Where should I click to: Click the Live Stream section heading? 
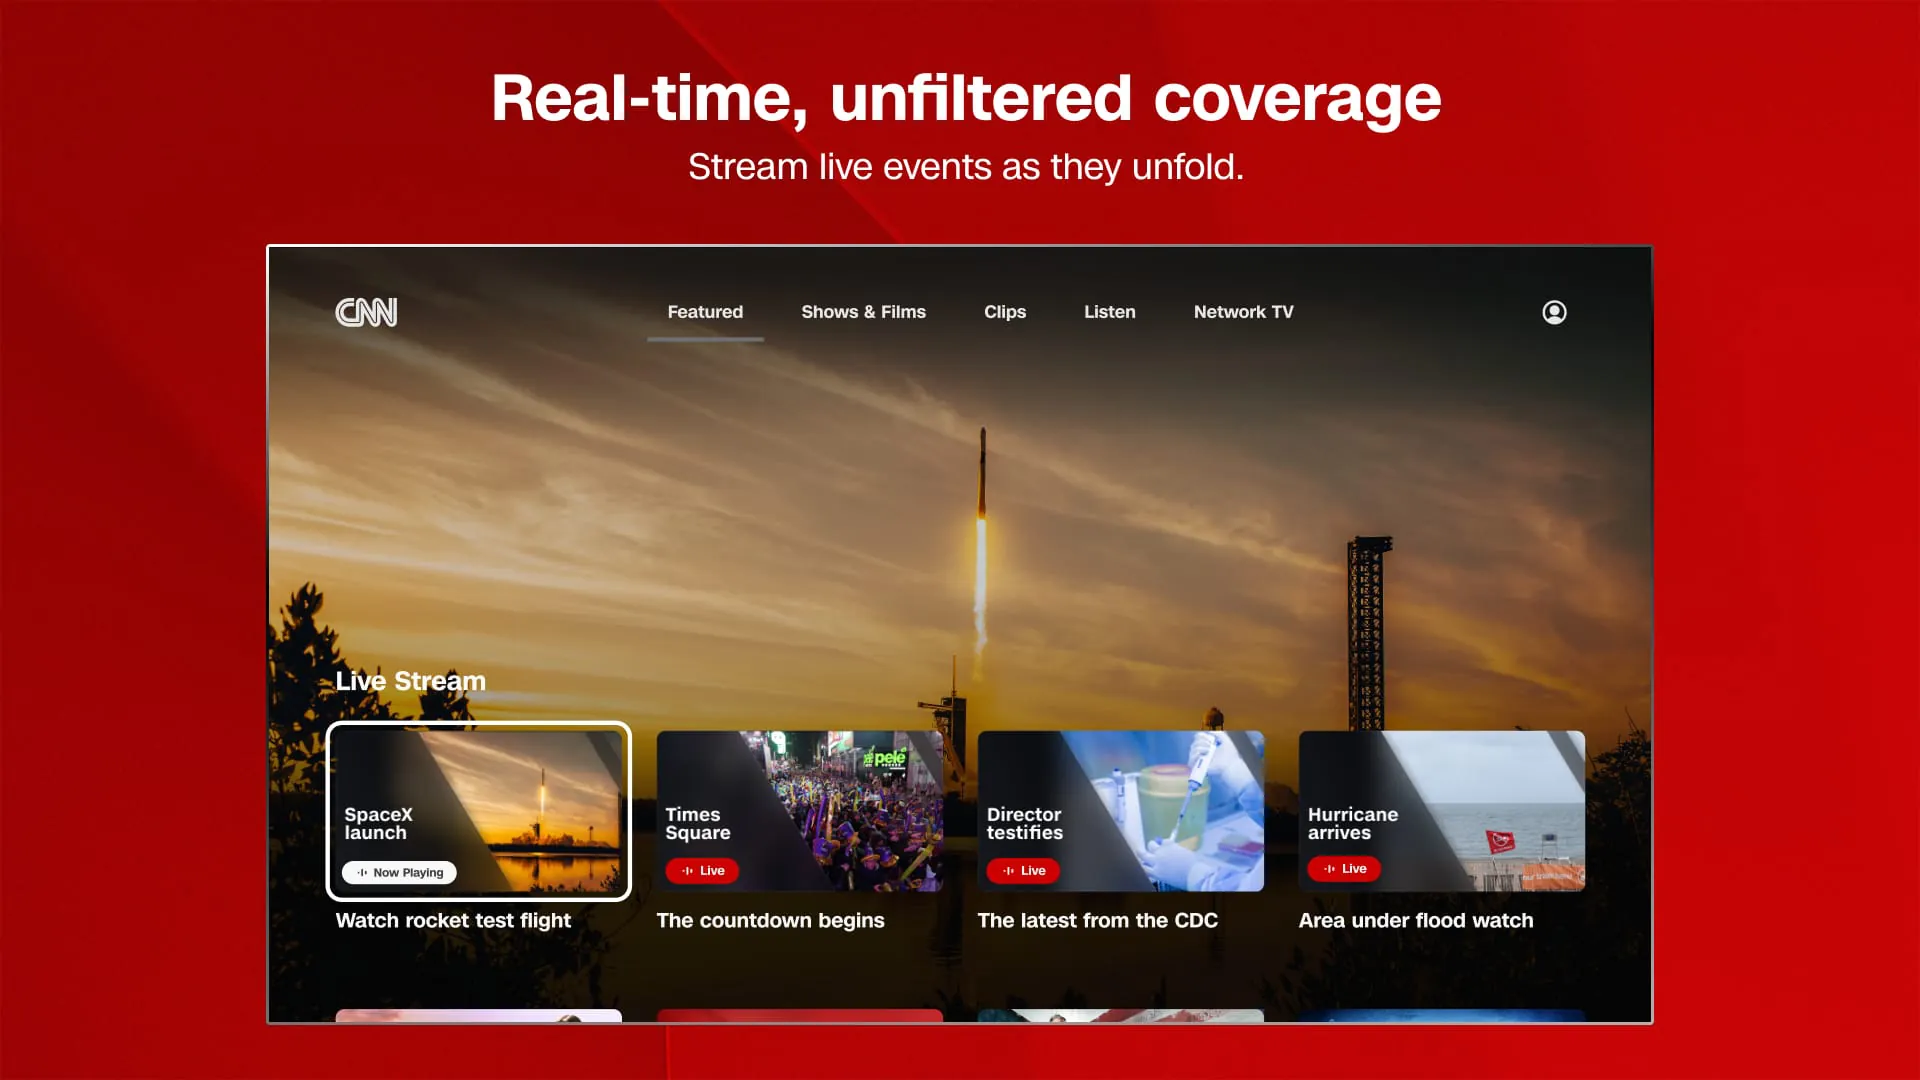(410, 681)
